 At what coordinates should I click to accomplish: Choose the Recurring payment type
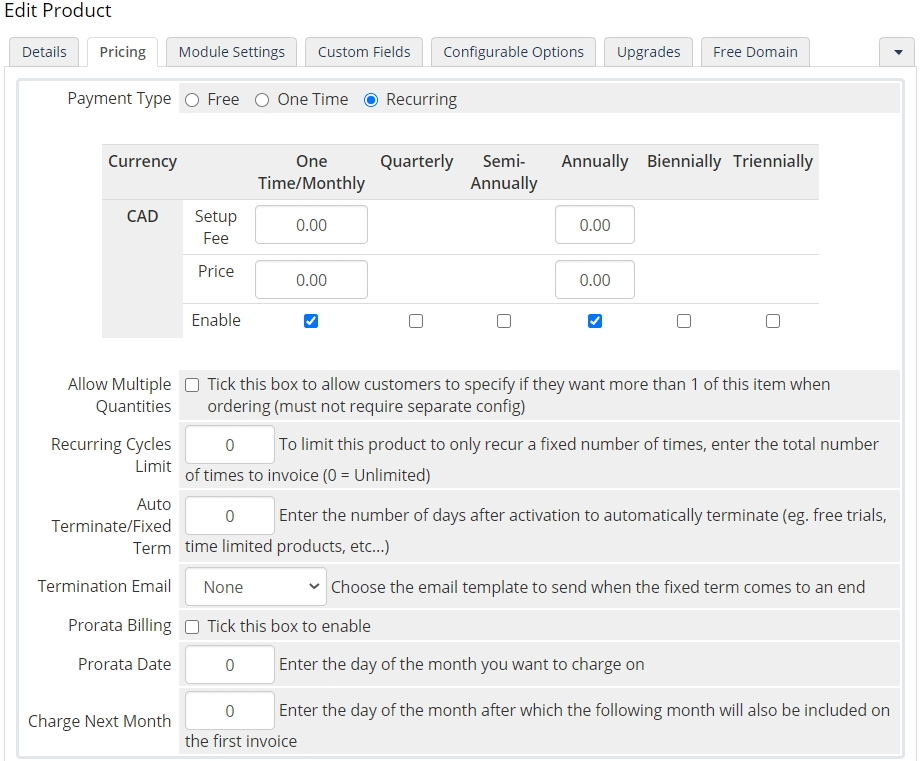pos(371,100)
